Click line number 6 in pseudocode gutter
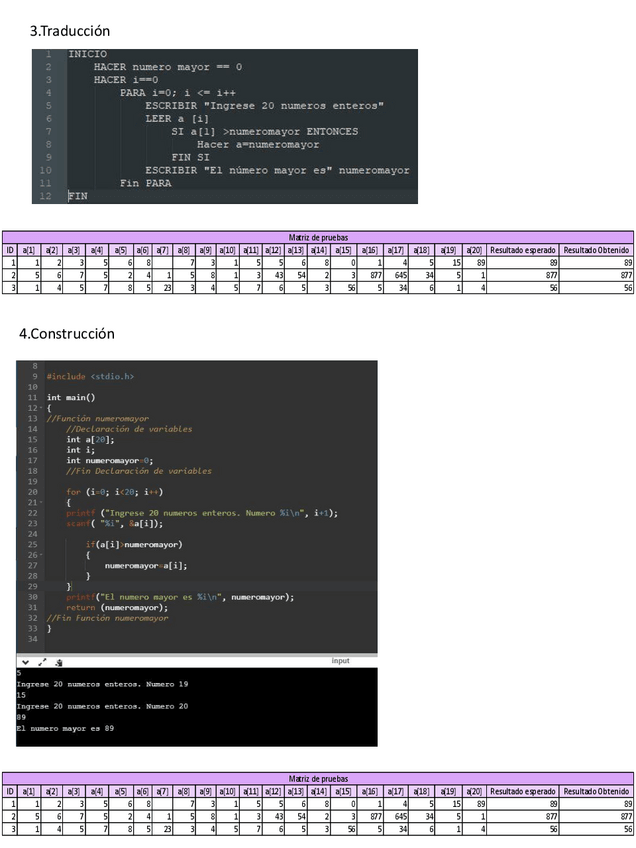 tap(48, 119)
